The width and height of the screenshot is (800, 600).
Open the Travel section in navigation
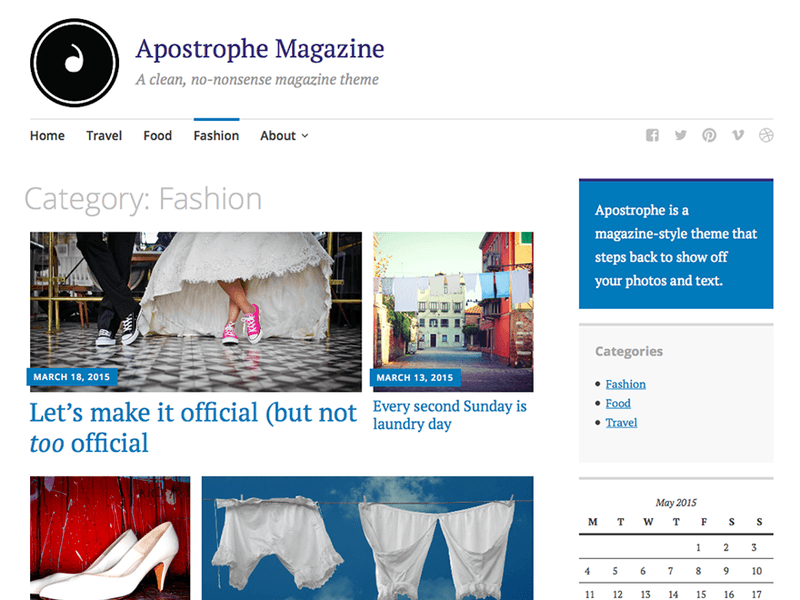click(104, 136)
